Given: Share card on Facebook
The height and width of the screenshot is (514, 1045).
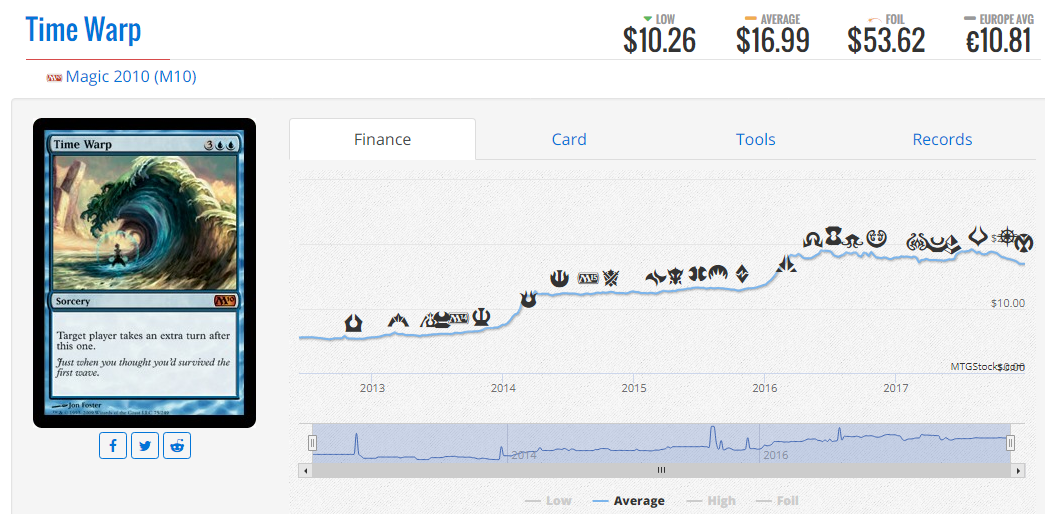Looking at the screenshot, I should (113, 446).
